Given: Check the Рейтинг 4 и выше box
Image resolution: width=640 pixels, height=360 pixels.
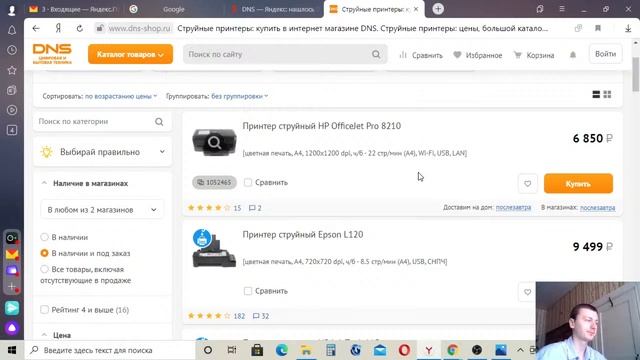Looking at the screenshot, I should [x=44, y=310].
